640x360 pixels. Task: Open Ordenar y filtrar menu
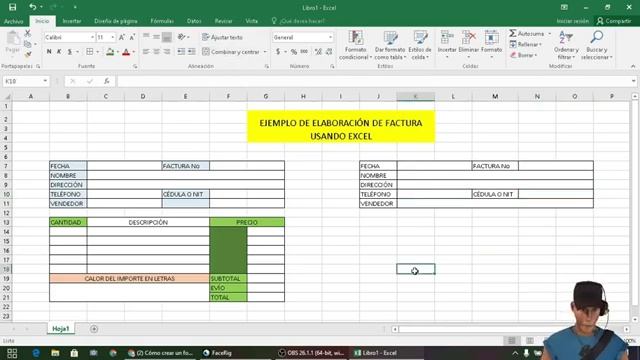(x=566, y=45)
